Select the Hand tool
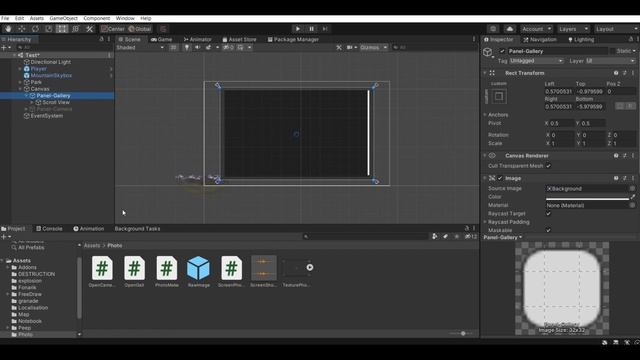The width and height of the screenshot is (640, 360). [x=8, y=29]
